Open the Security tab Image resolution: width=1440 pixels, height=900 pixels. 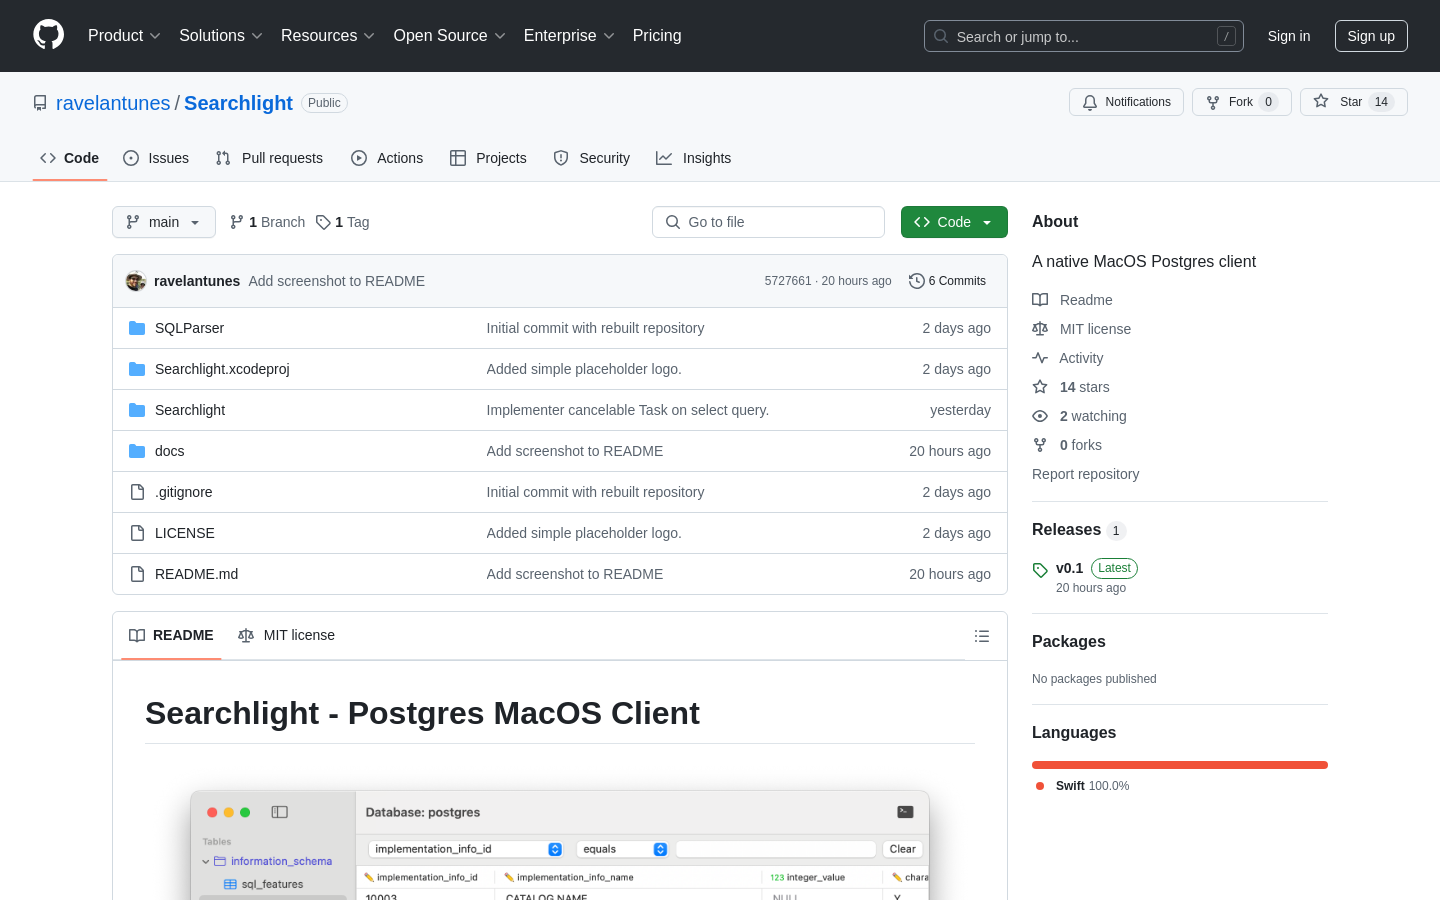[x=592, y=158]
